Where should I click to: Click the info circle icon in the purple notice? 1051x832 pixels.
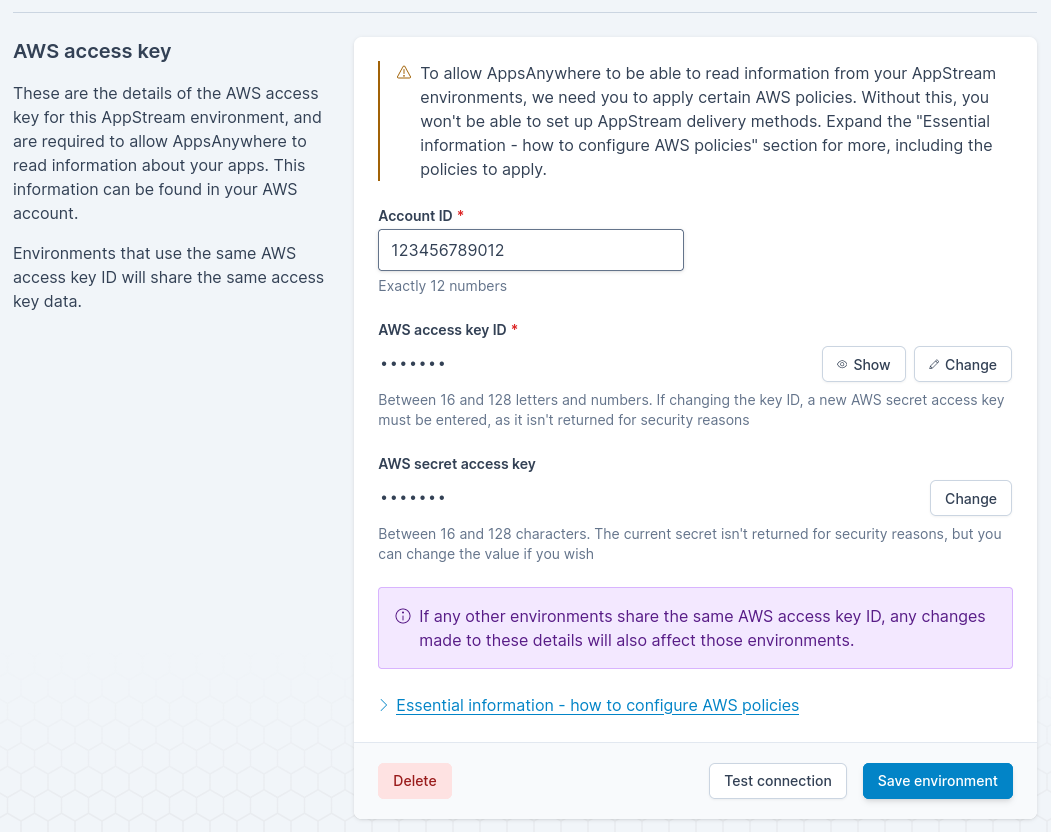(403, 616)
